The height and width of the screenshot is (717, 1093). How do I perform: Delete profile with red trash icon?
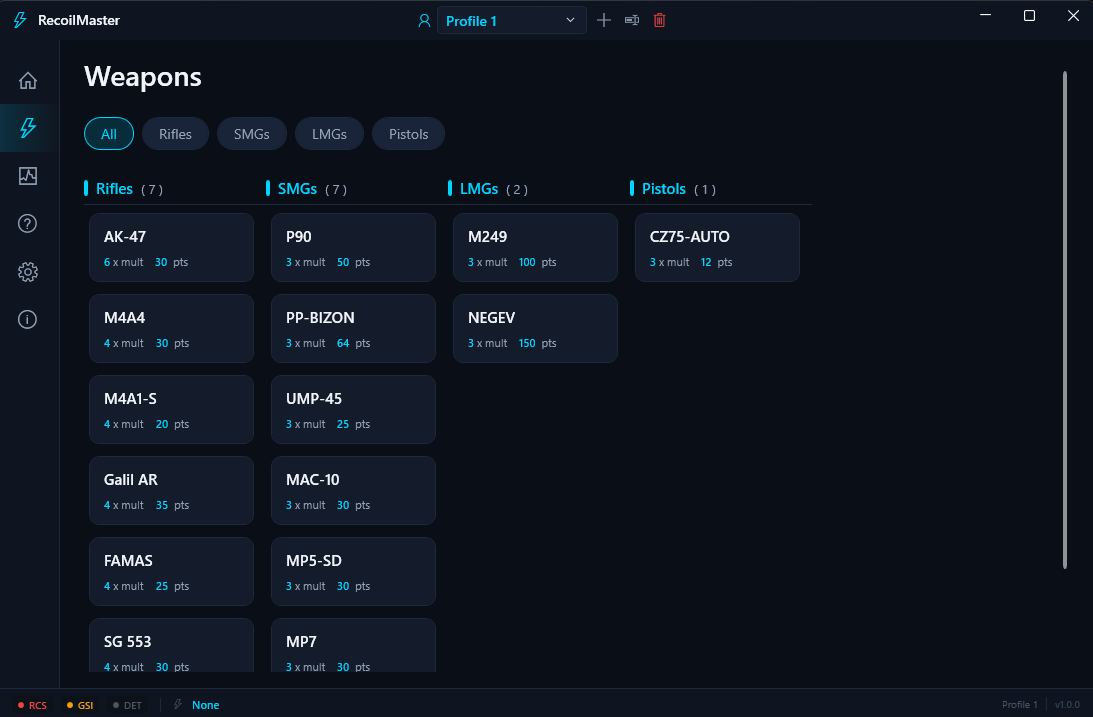[x=659, y=20]
